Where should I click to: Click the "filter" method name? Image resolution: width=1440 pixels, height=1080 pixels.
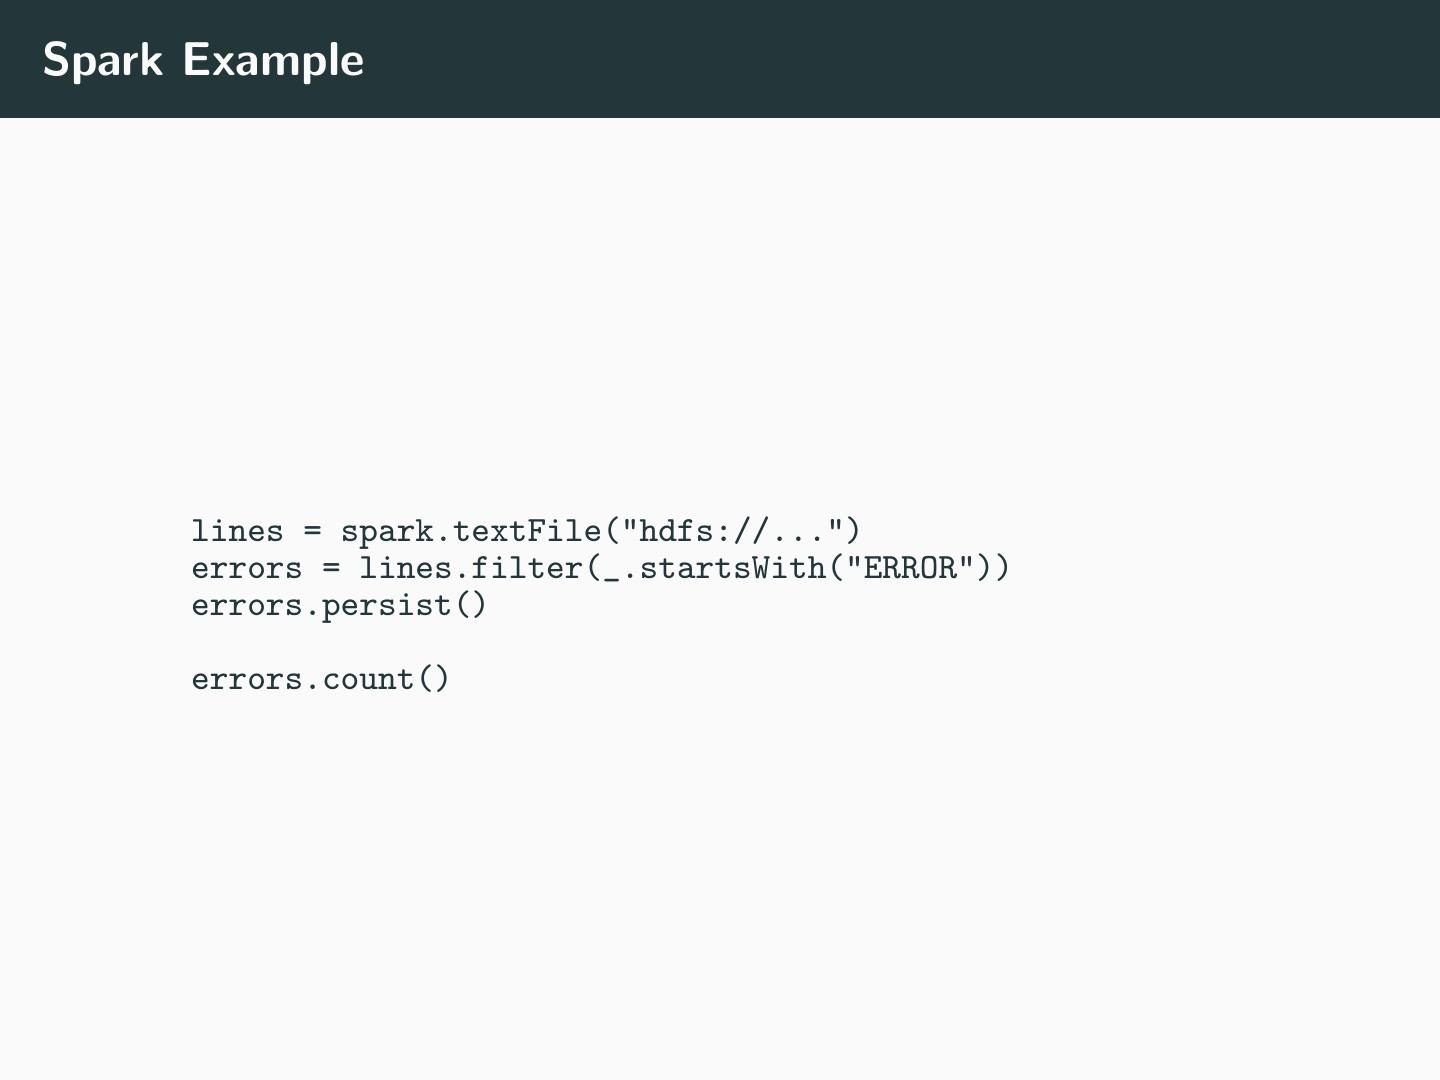[x=527, y=568]
